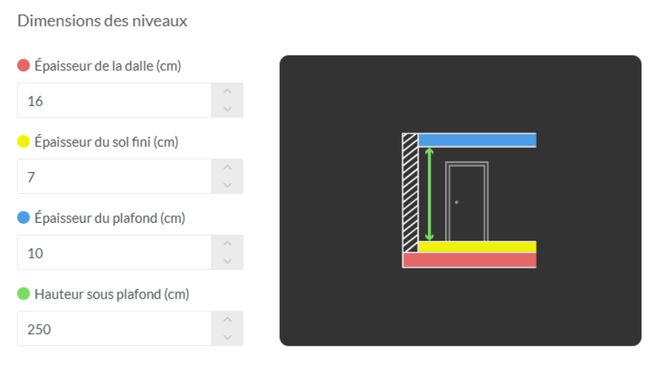Viewport: 650px width, 366px height.
Task: Click the finished floor field showing 7
Action: [x=114, y=176]
